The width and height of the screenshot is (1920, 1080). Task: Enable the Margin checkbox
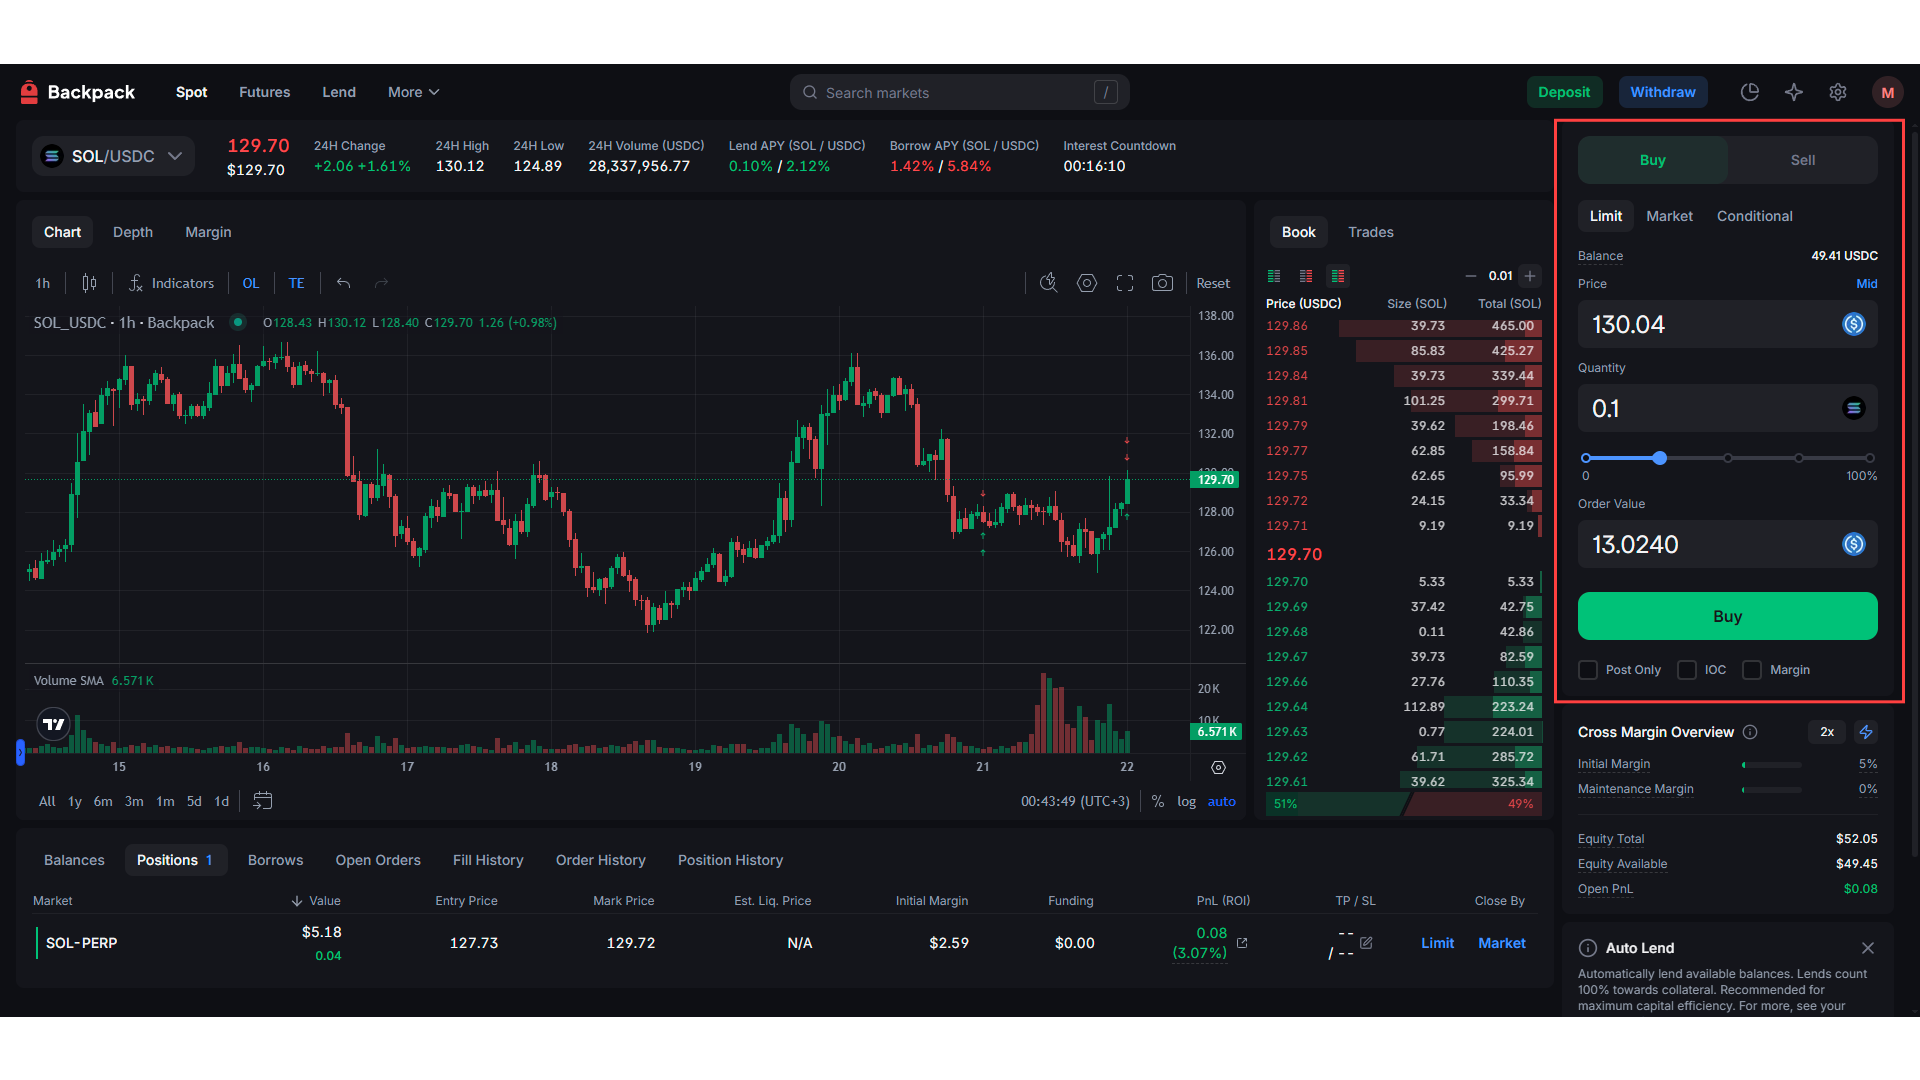pos(1752,670)
